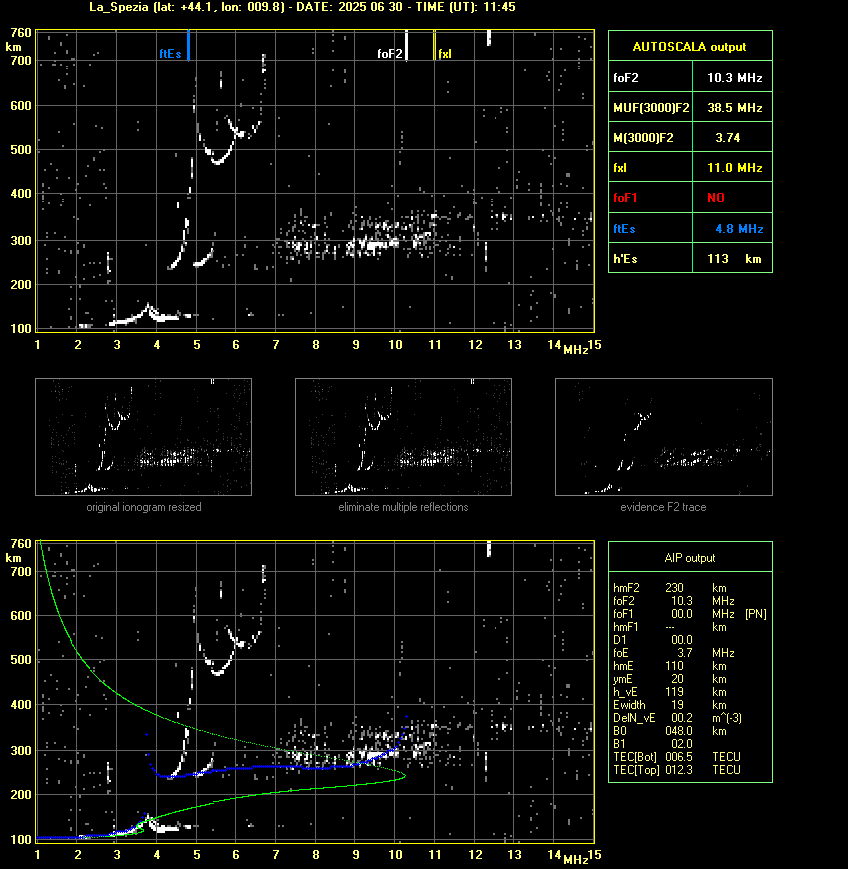The width and height of the screenshot is (848, 869).
Task: Click the D1 00.0 row
Action: click(653, 640)
